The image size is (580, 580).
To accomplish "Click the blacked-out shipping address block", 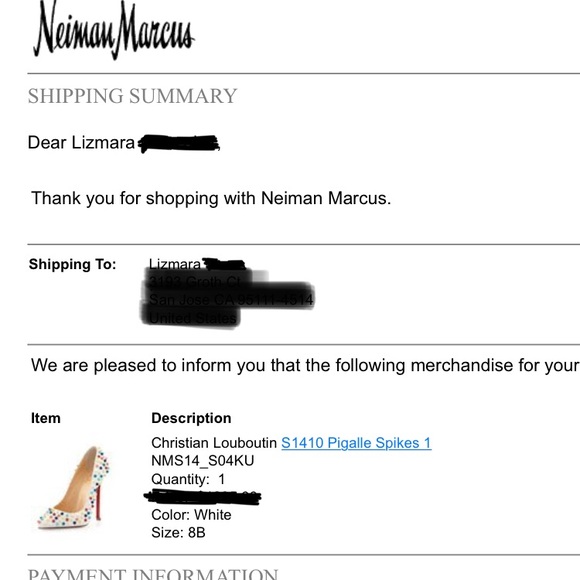I will tap(227, 298).
